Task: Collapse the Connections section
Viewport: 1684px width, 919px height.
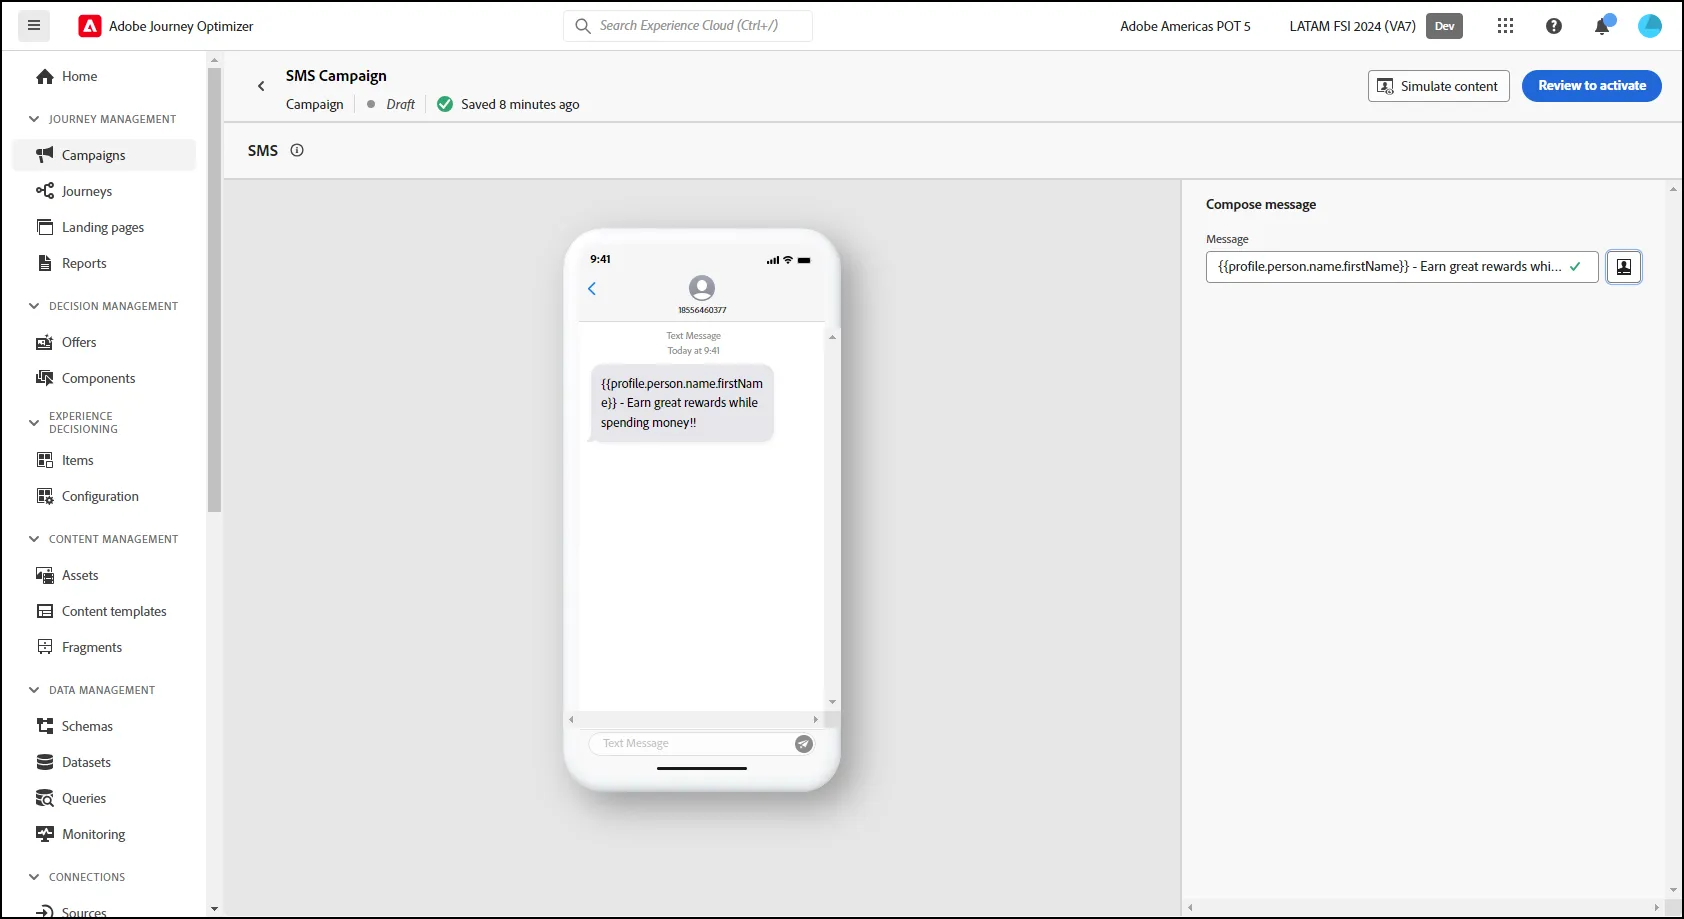Action: [34, 877]
